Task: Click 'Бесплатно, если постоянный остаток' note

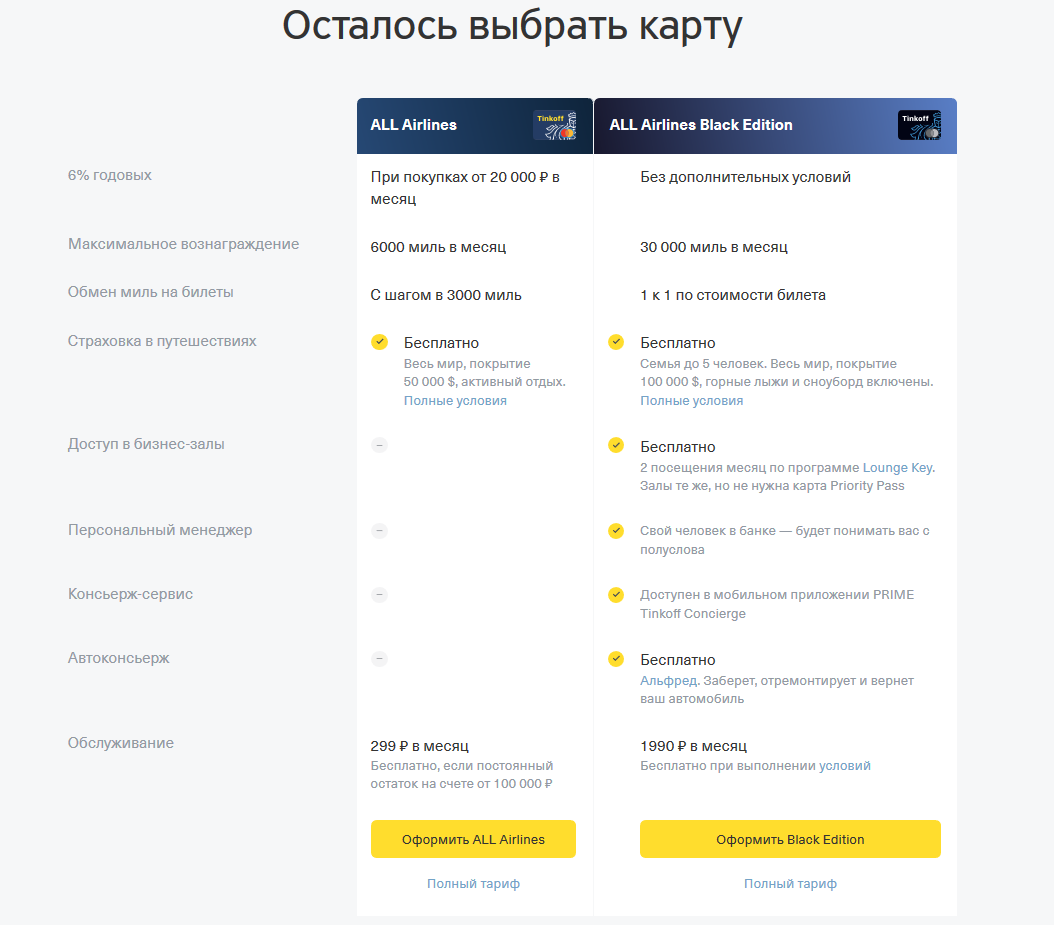Action: 462,774
